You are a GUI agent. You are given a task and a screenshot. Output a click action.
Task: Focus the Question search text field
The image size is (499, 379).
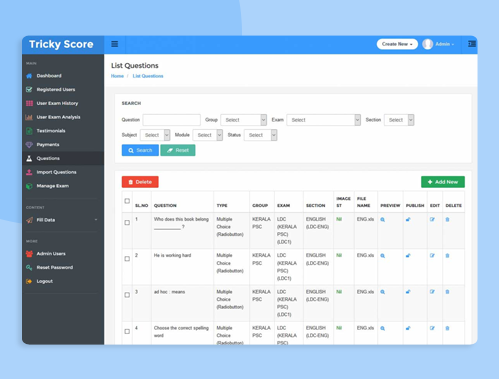point(172,120)
